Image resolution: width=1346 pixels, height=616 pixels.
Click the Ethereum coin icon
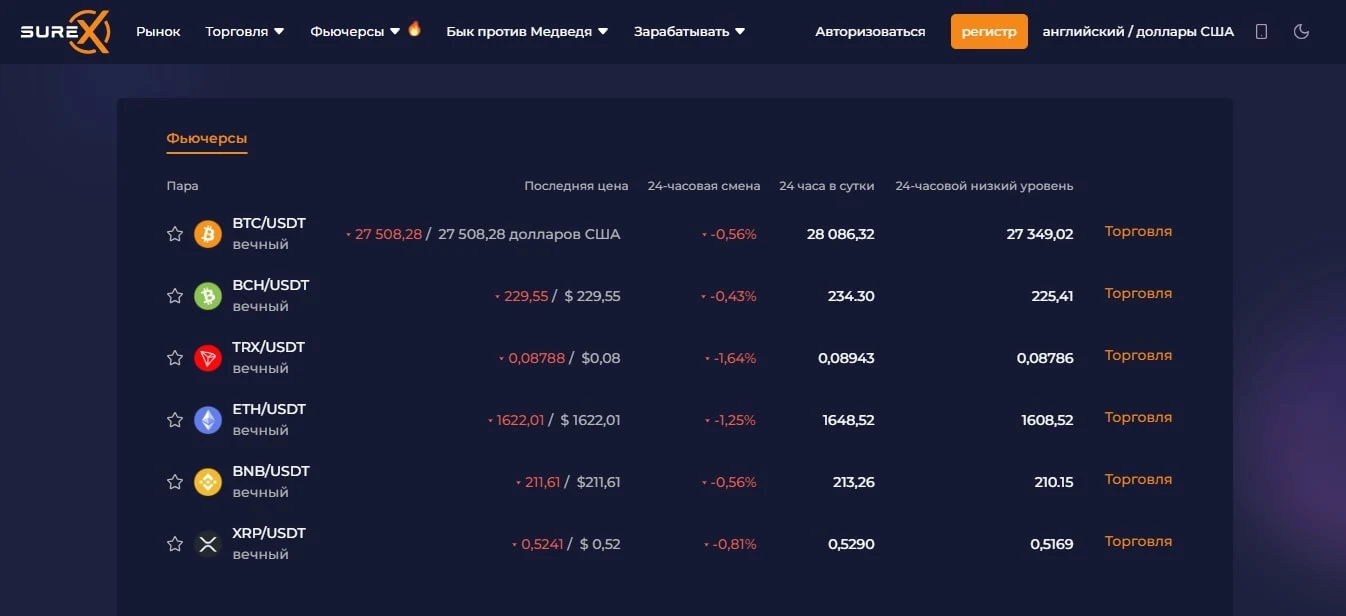coord(208,420)
